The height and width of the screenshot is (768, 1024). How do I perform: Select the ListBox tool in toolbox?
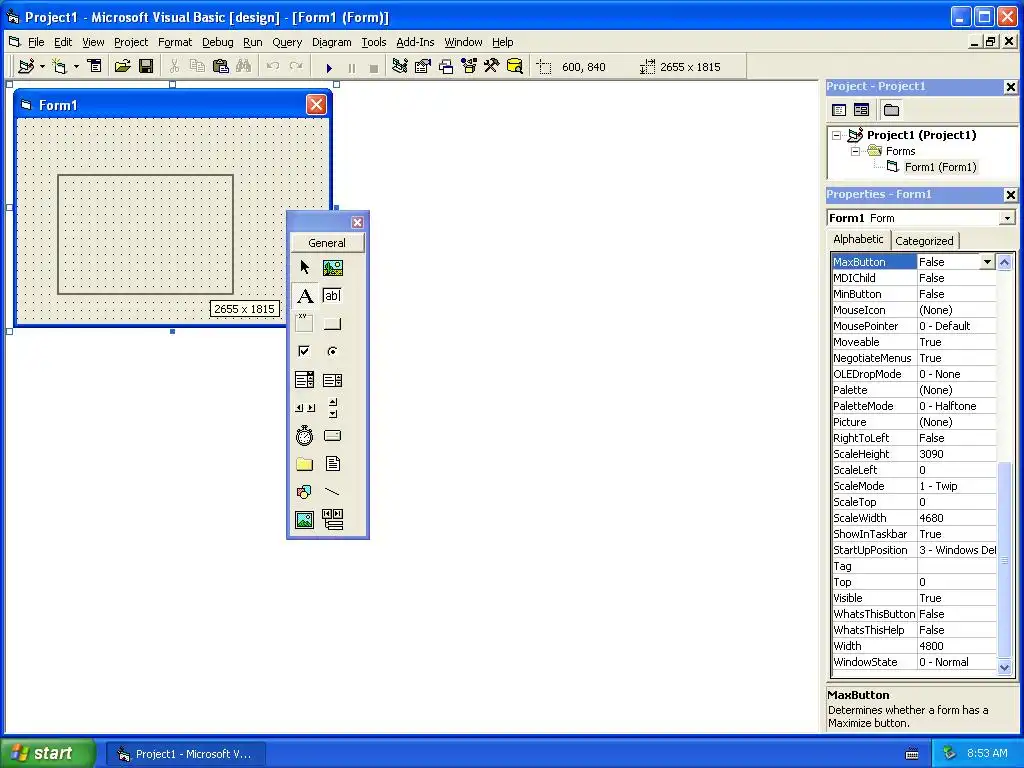coord(332,380)
